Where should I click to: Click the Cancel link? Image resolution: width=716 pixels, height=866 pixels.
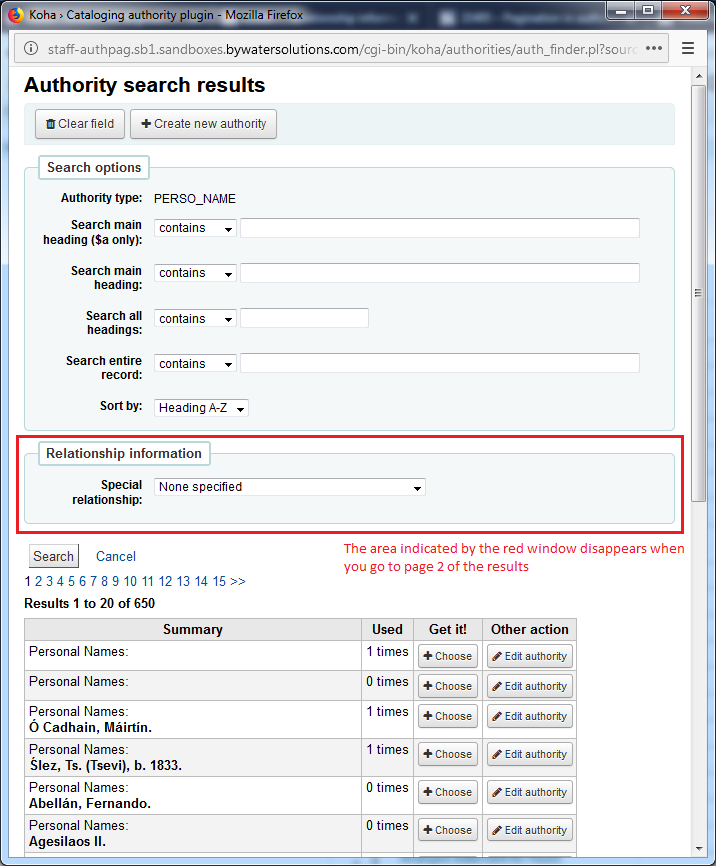click(116, 557)
